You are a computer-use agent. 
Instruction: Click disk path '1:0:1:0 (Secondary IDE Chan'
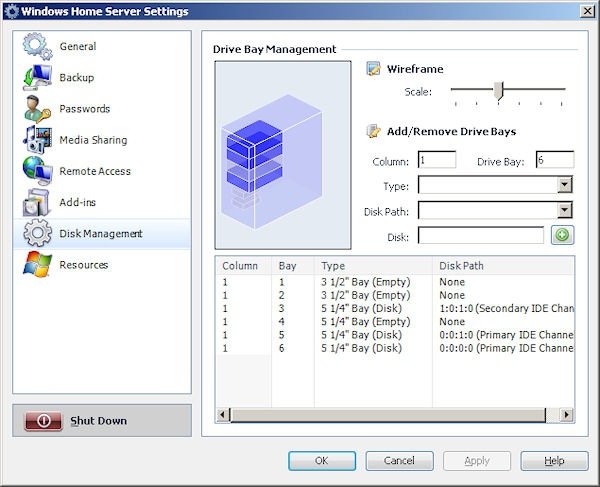(x=506, y=309)
